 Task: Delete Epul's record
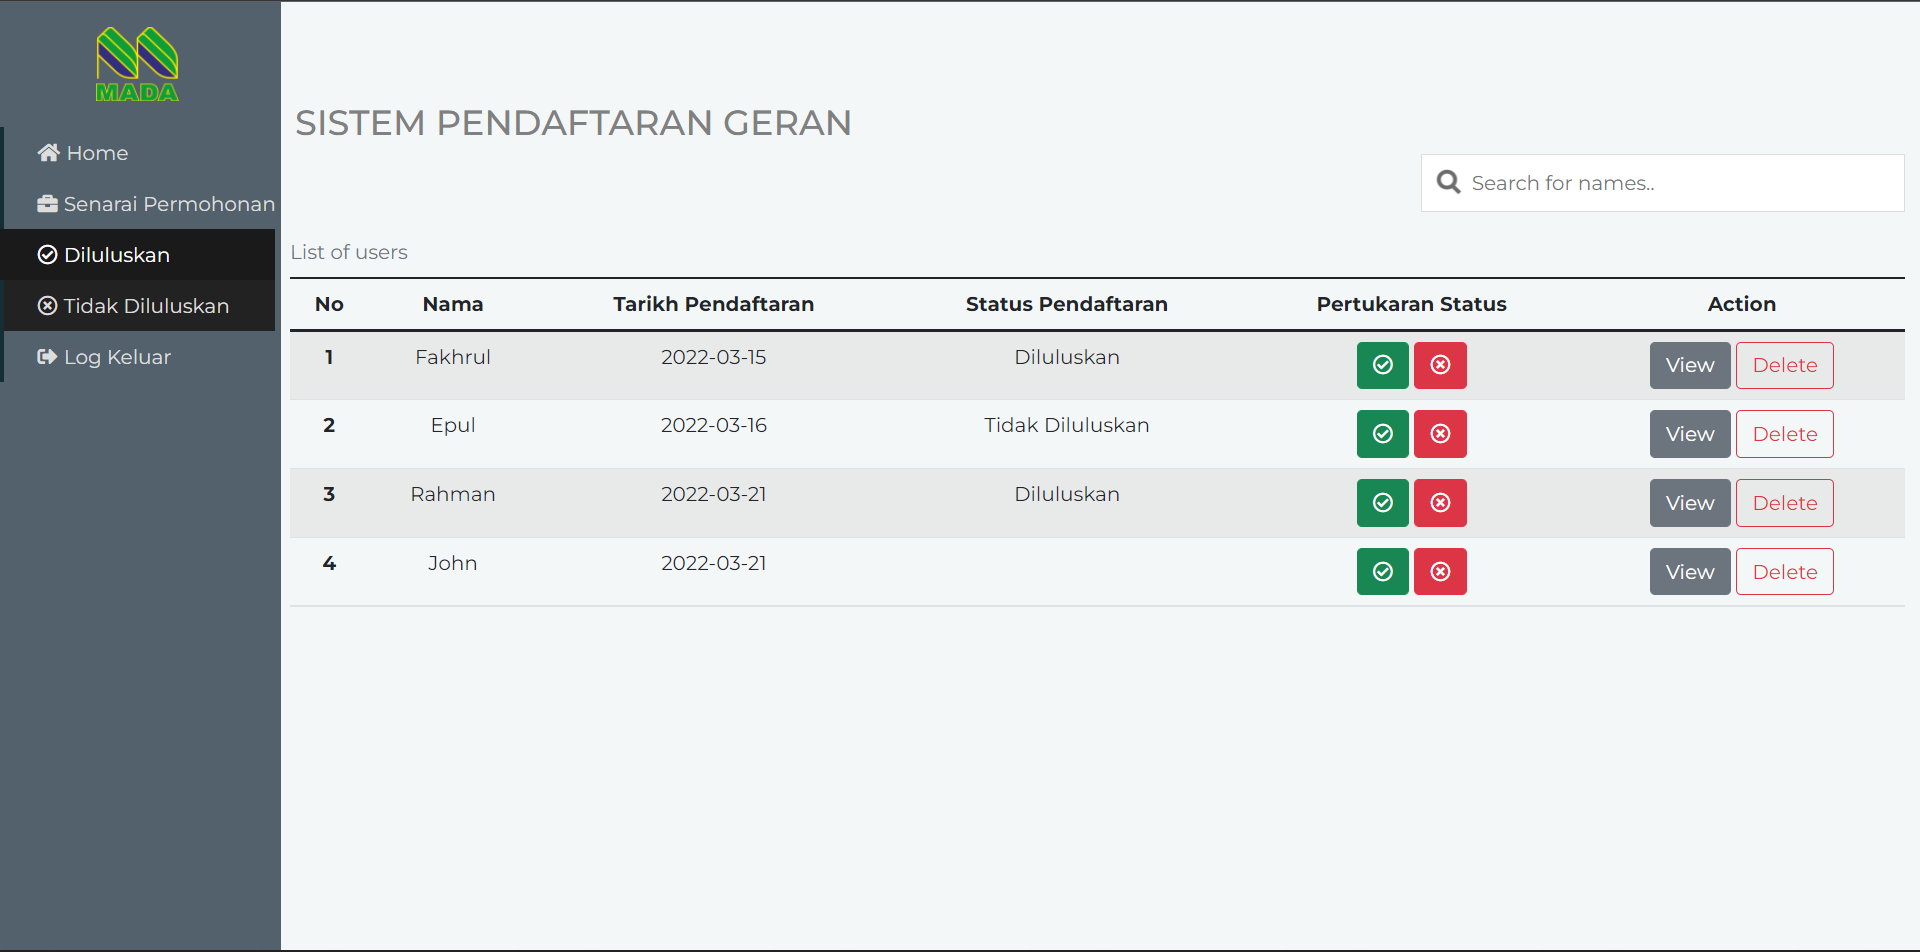1784,433
